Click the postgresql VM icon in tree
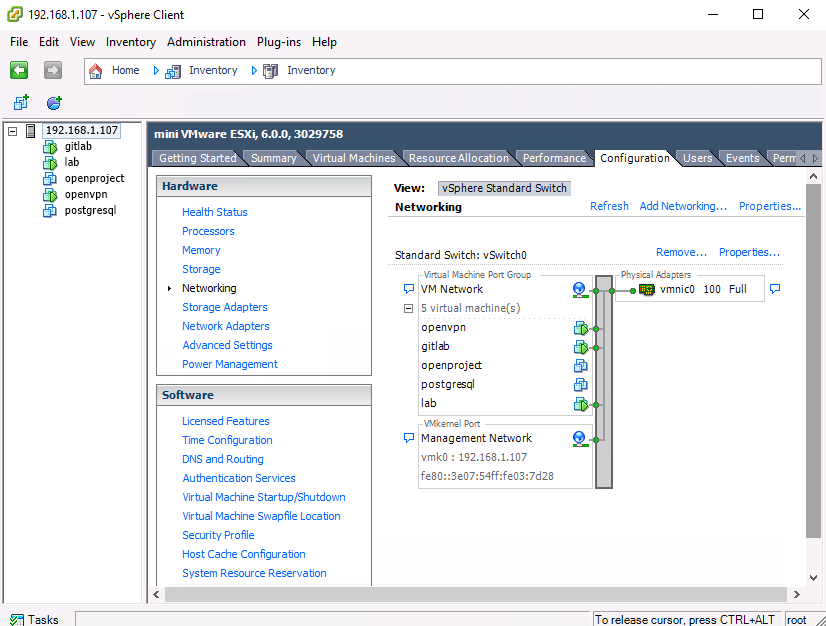Viewport: 826px width, 626px height. click(50, 211)
